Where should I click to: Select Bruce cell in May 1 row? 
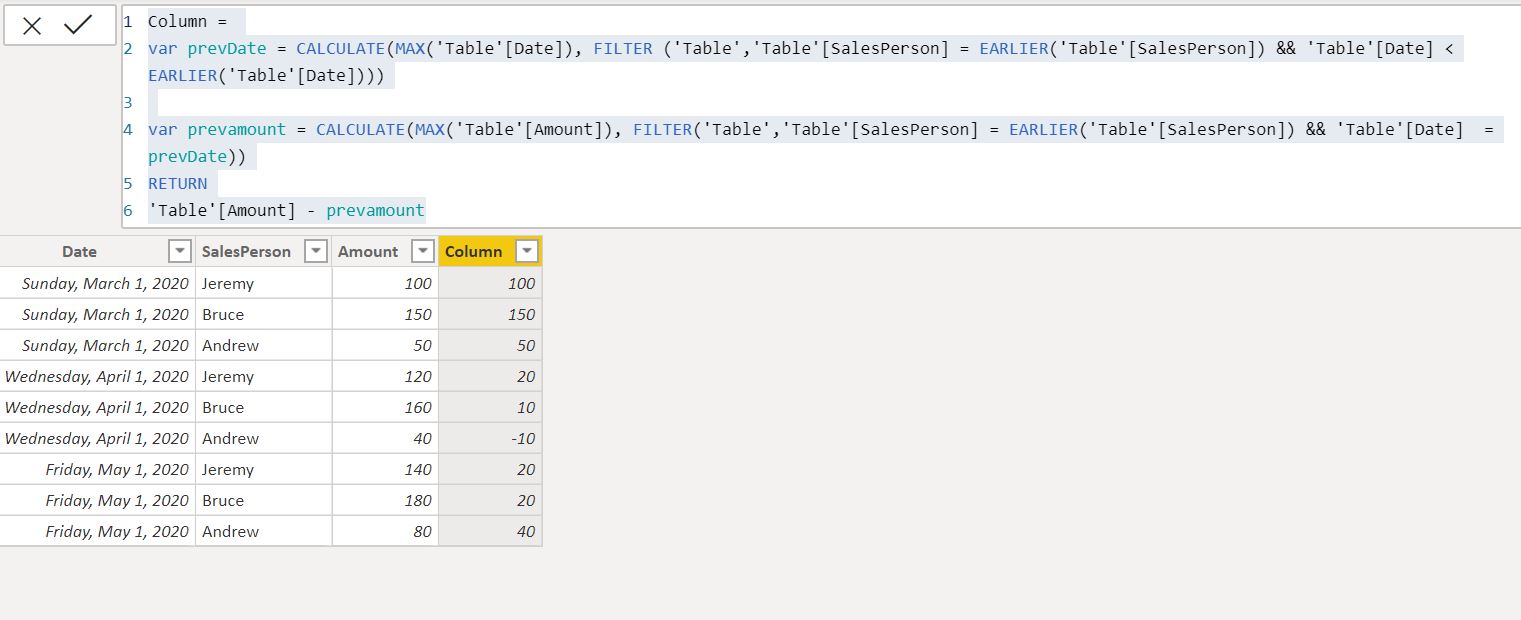[x=264, y=500]
